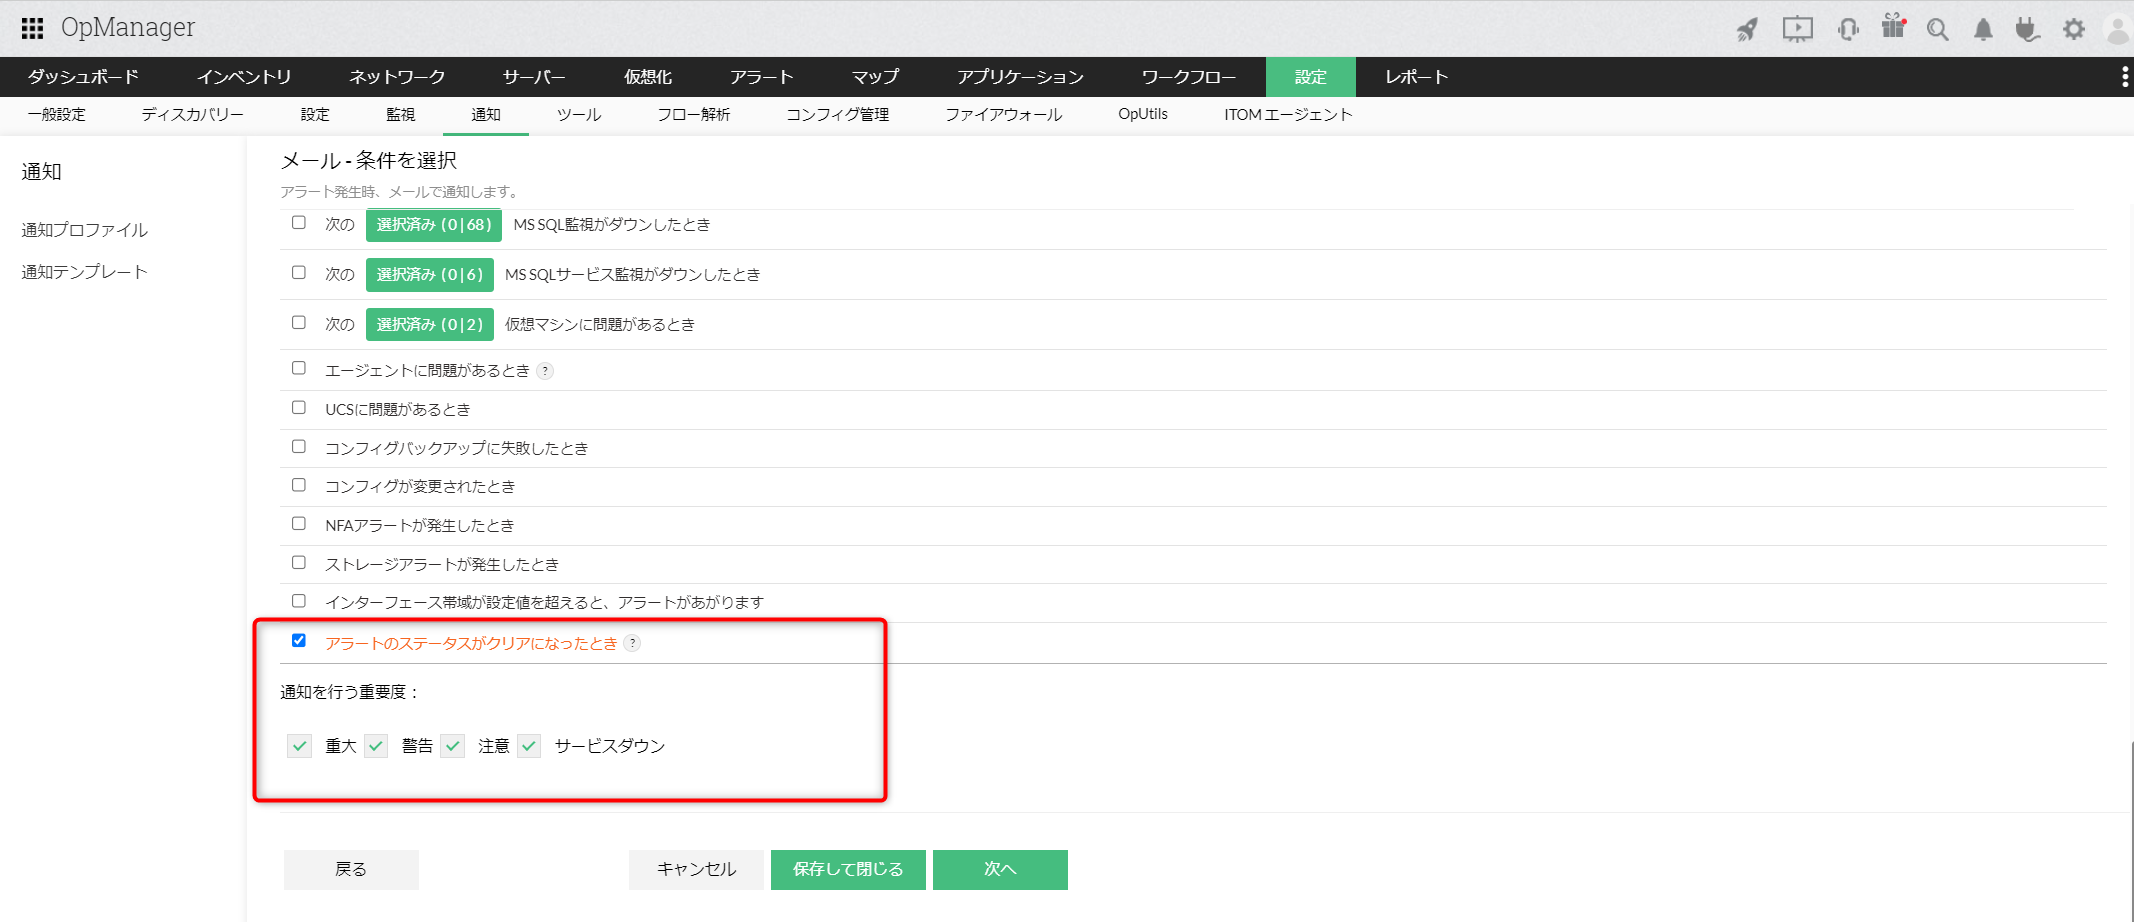
Task: Click the plug integrations icon
Action: point(2027,29)
